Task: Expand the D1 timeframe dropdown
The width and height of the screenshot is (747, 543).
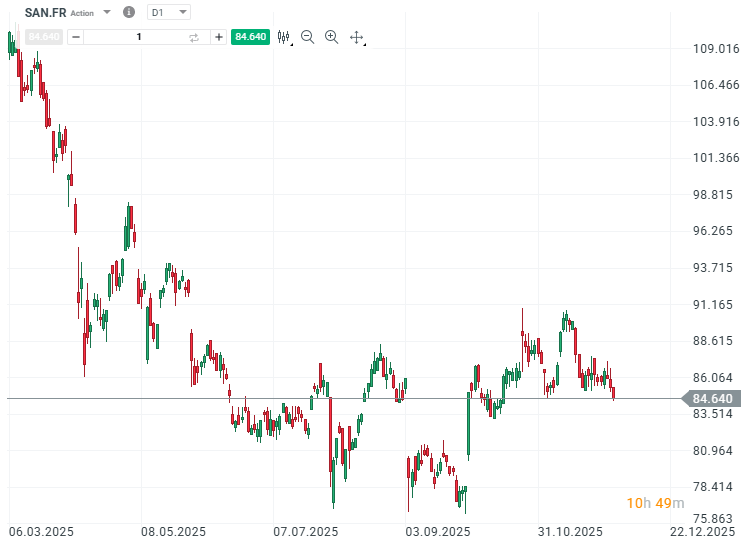Action: coord(183,13)
